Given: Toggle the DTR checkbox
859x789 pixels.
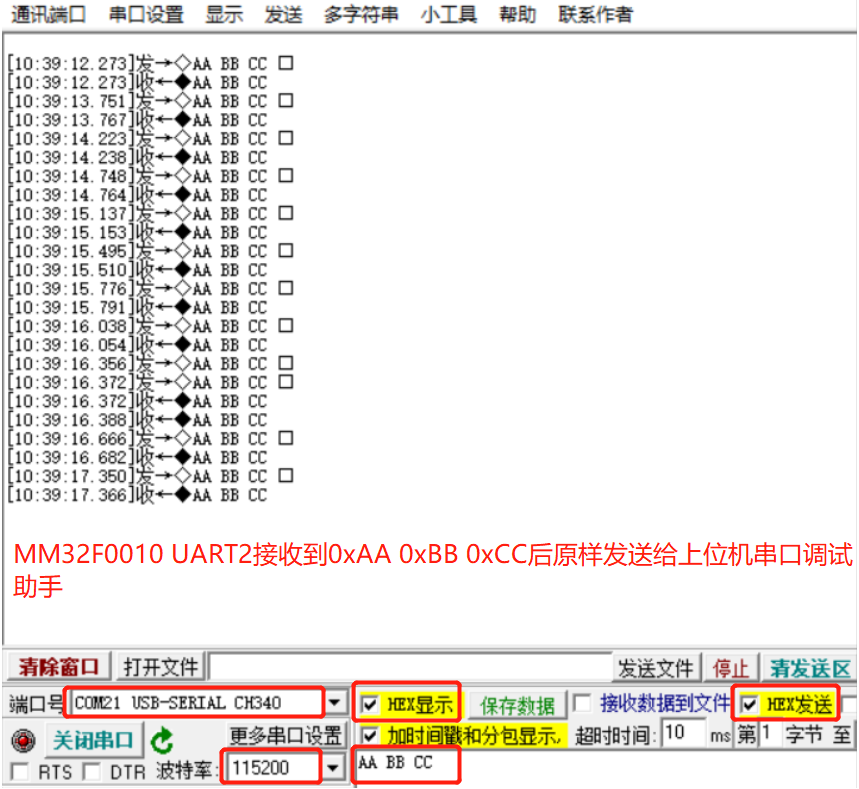Looking at the screenshot, I should pyautogui.click(x=91, y=771).
